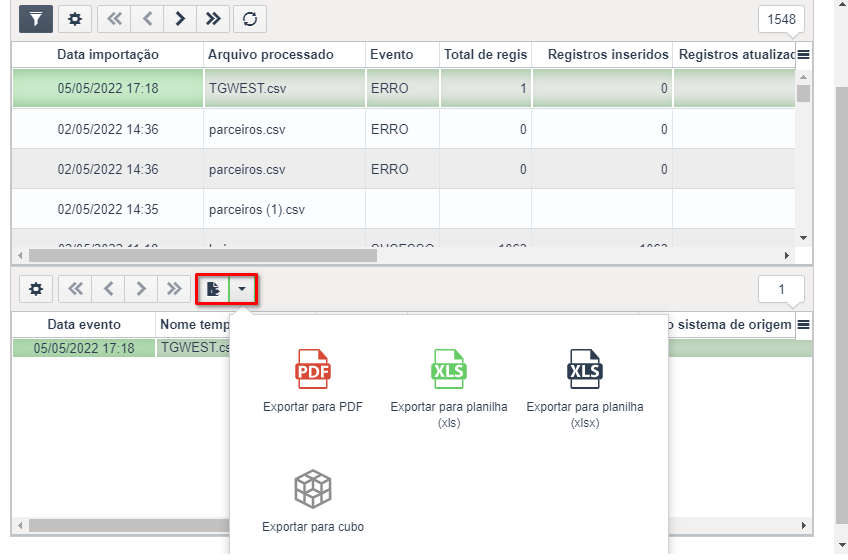Open upper grid column menu icon
Screen dimensions: 848x560
[x=804, y=55]
